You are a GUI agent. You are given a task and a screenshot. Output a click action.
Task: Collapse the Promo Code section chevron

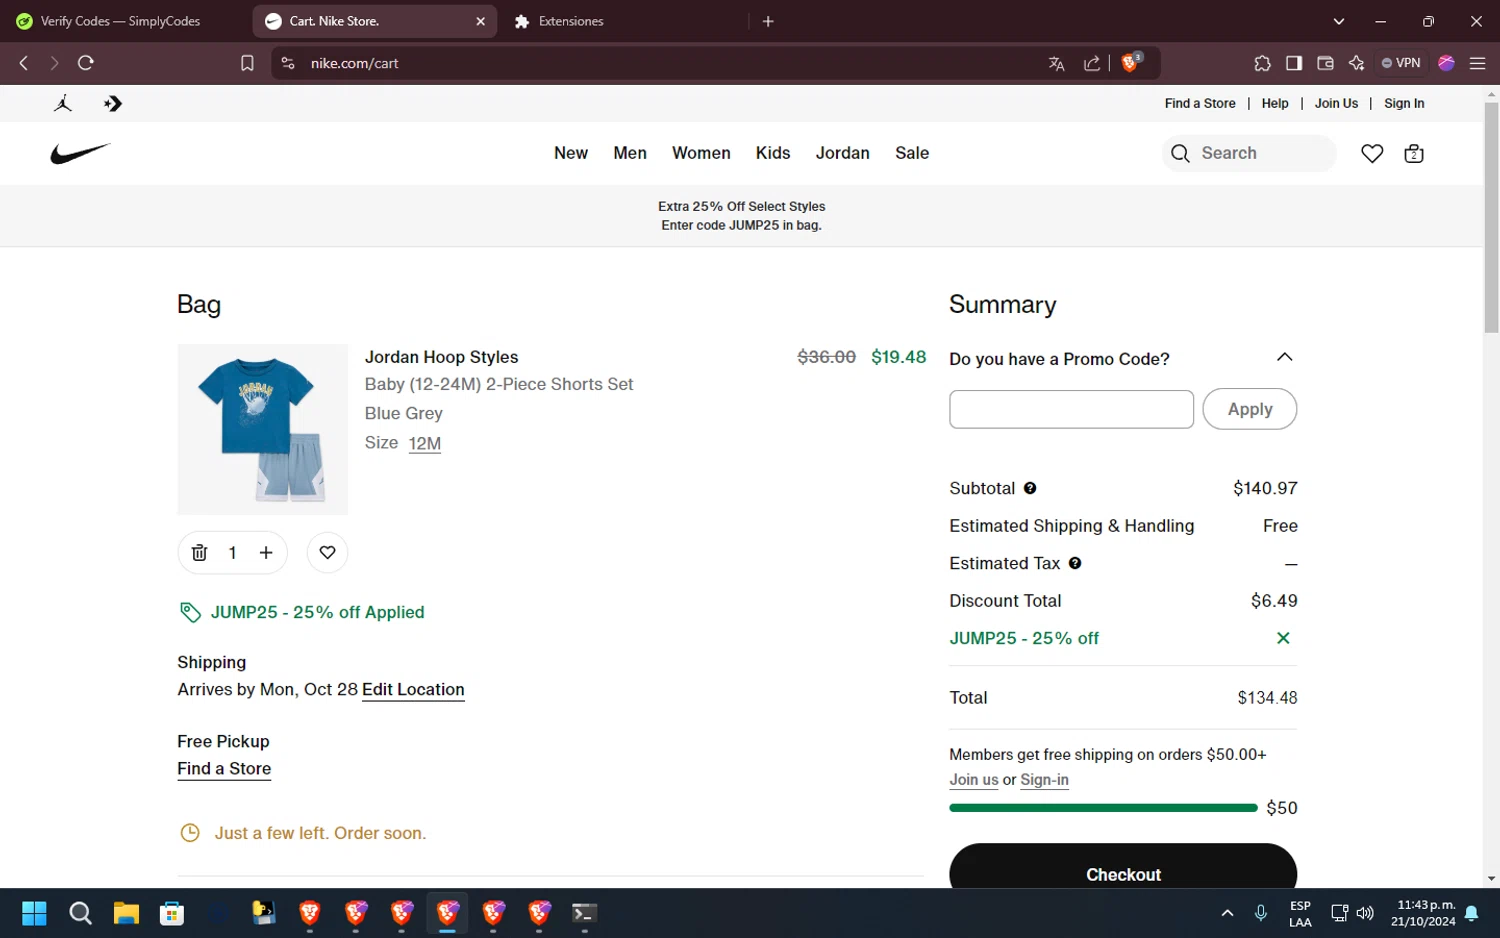tap(1285, 357)
